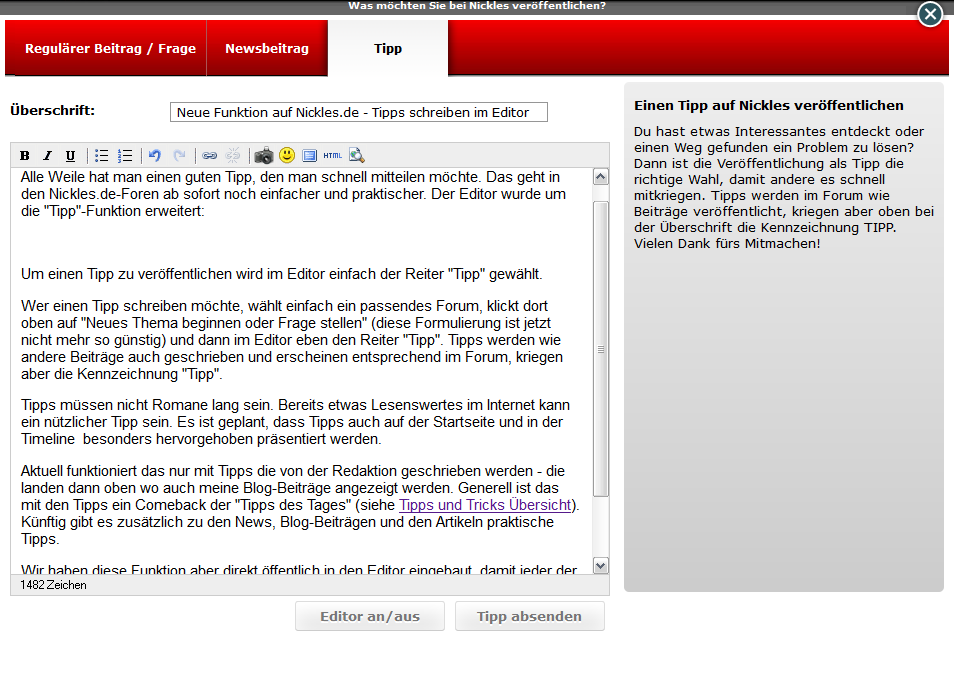Click paragraph starting 'Wer einen Tipp schreiben'
The image size is (954, 685).
292,340
